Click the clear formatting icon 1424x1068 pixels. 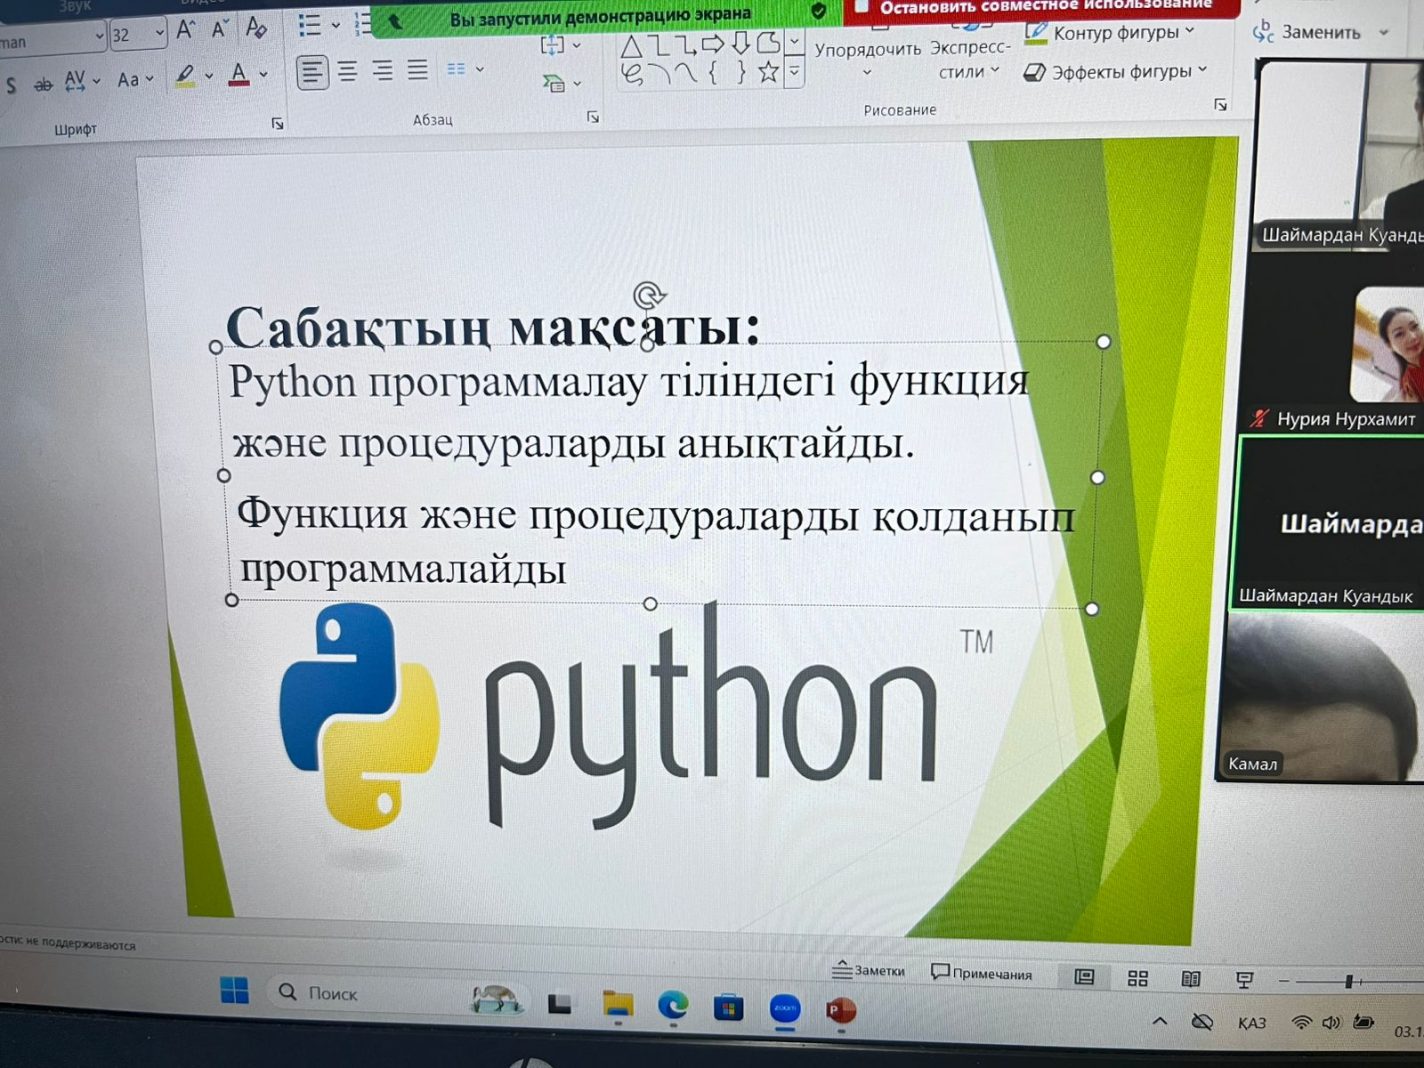click(256, 28)
